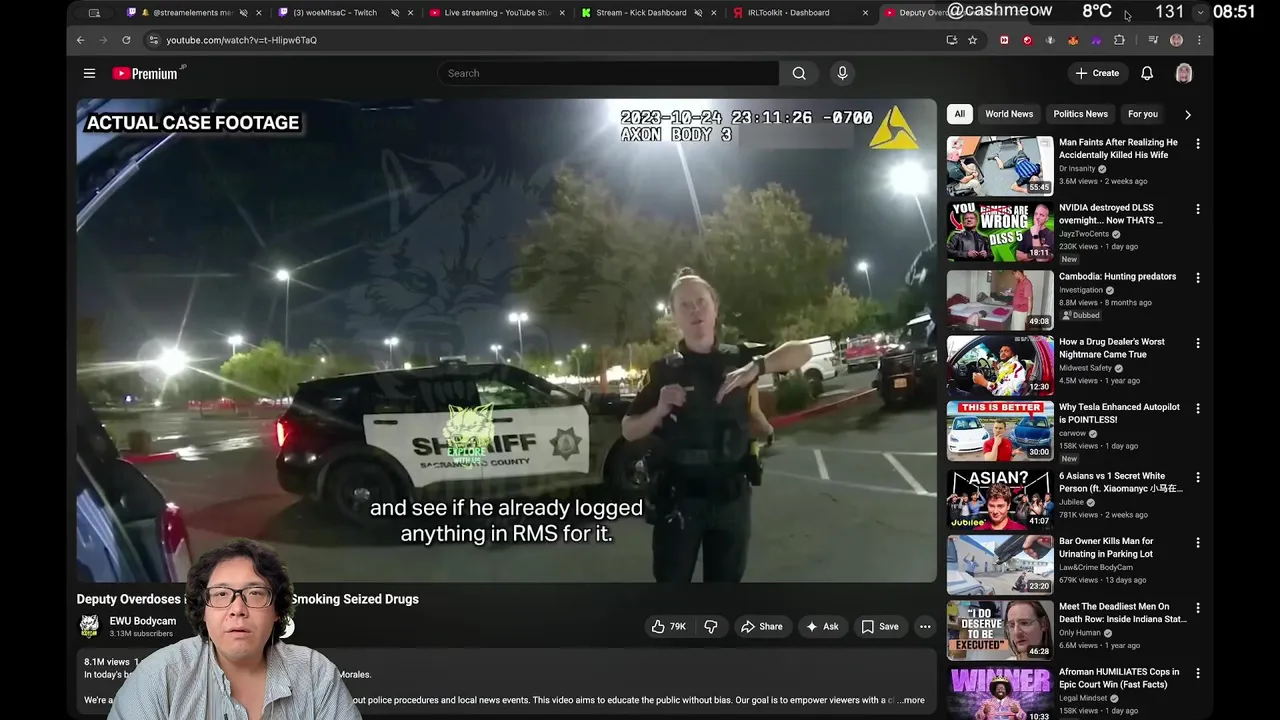This screenshot has height=720, width=1280.
Task: Open NVIDIA destroyed DLSS thumbnail
Action: pyautogui.click(x=1000, y=231)
